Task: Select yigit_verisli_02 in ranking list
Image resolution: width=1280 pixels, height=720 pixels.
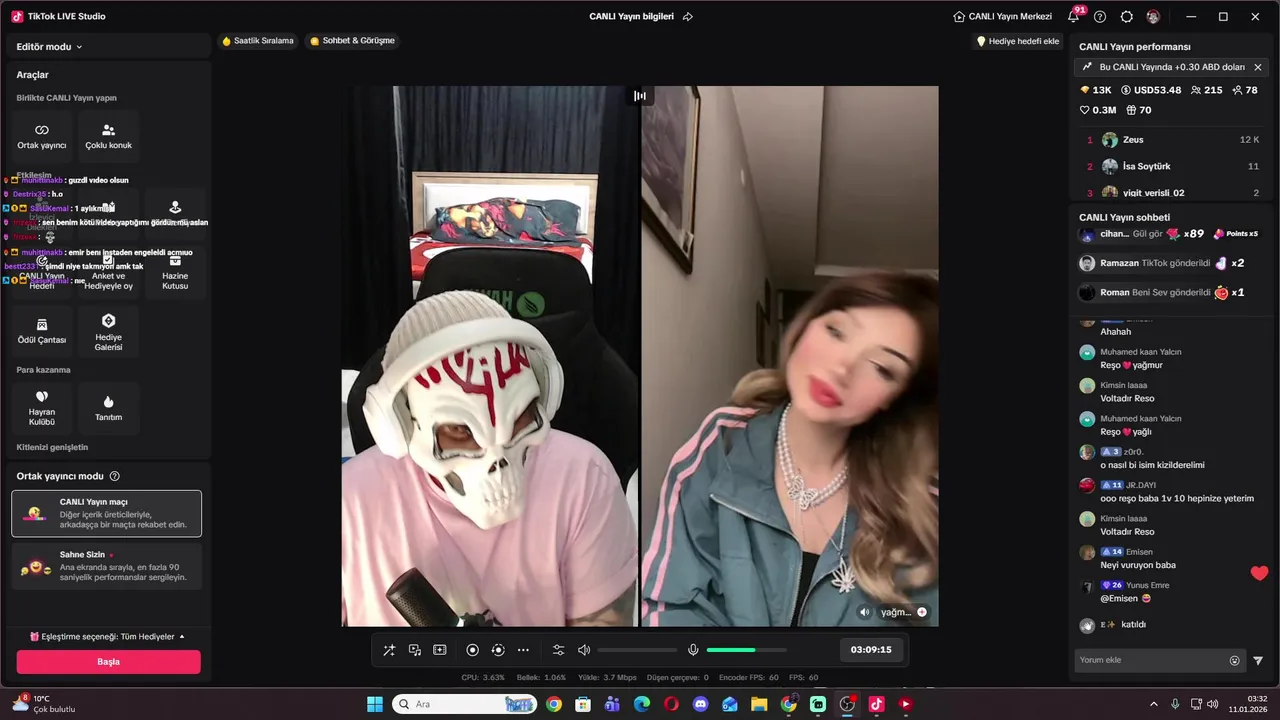Action: (x=1172, y=192)
